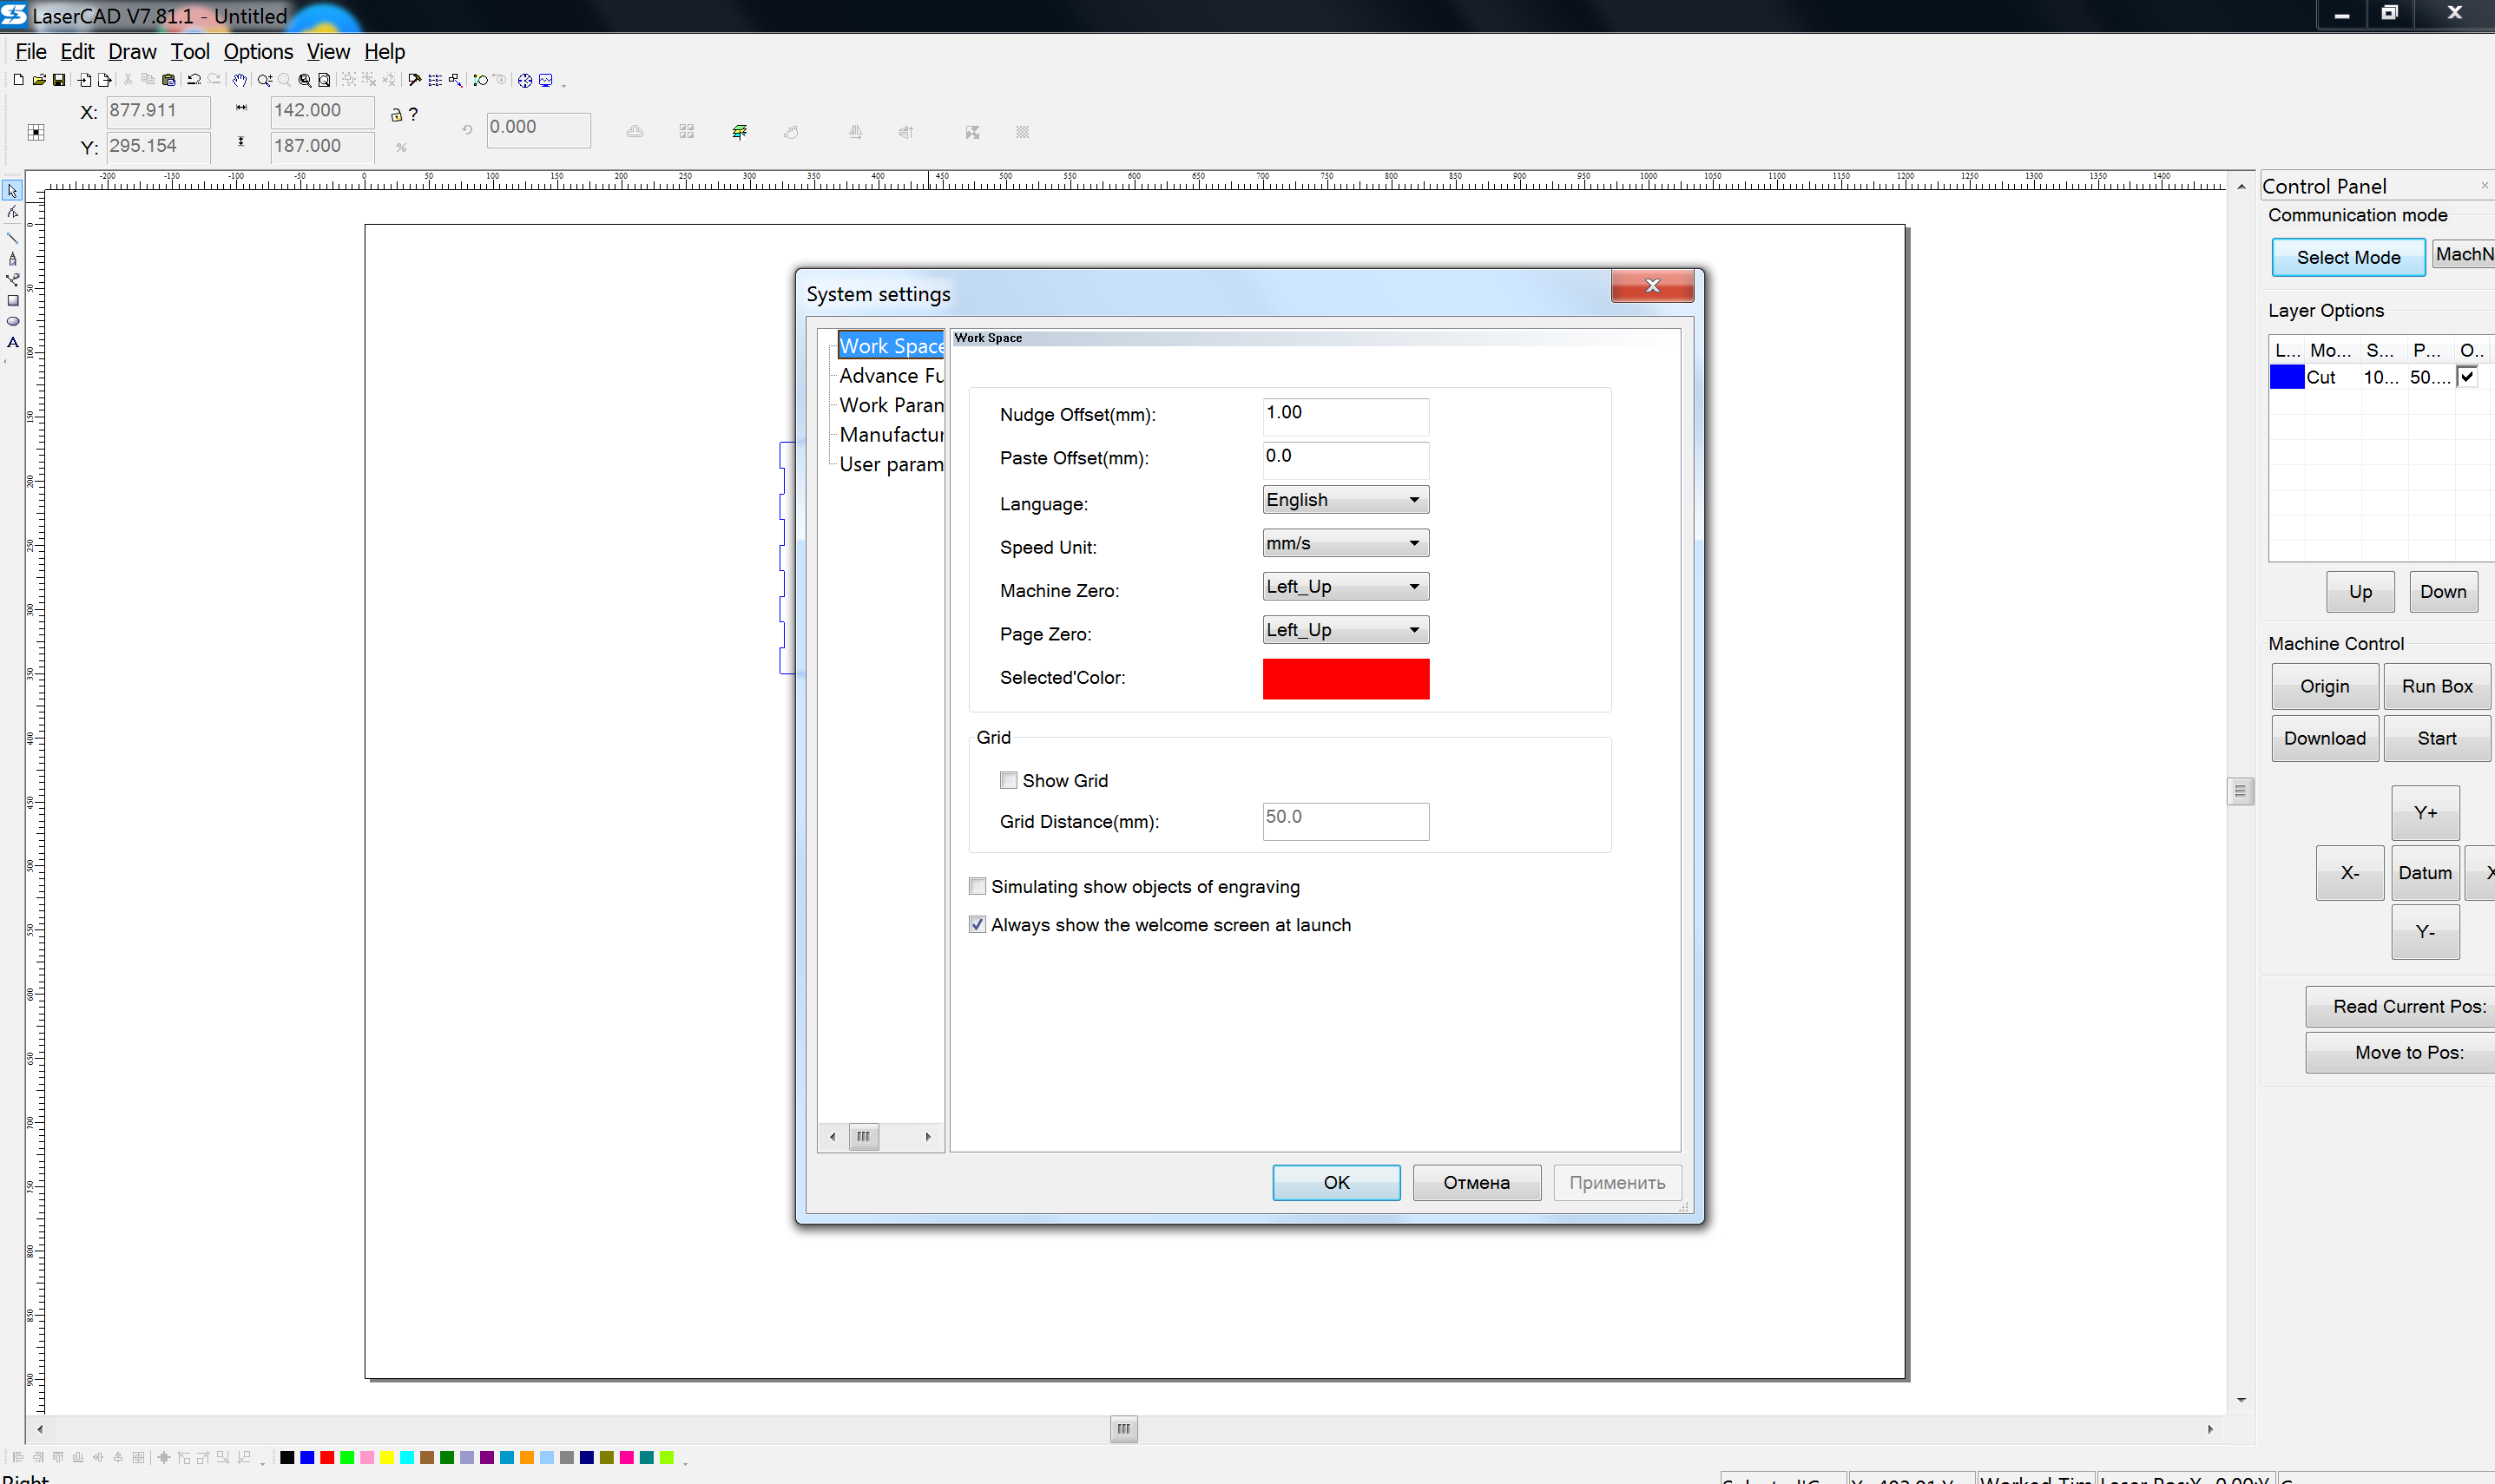Click the Zoom In magnifier icon

tap(264, 80)
